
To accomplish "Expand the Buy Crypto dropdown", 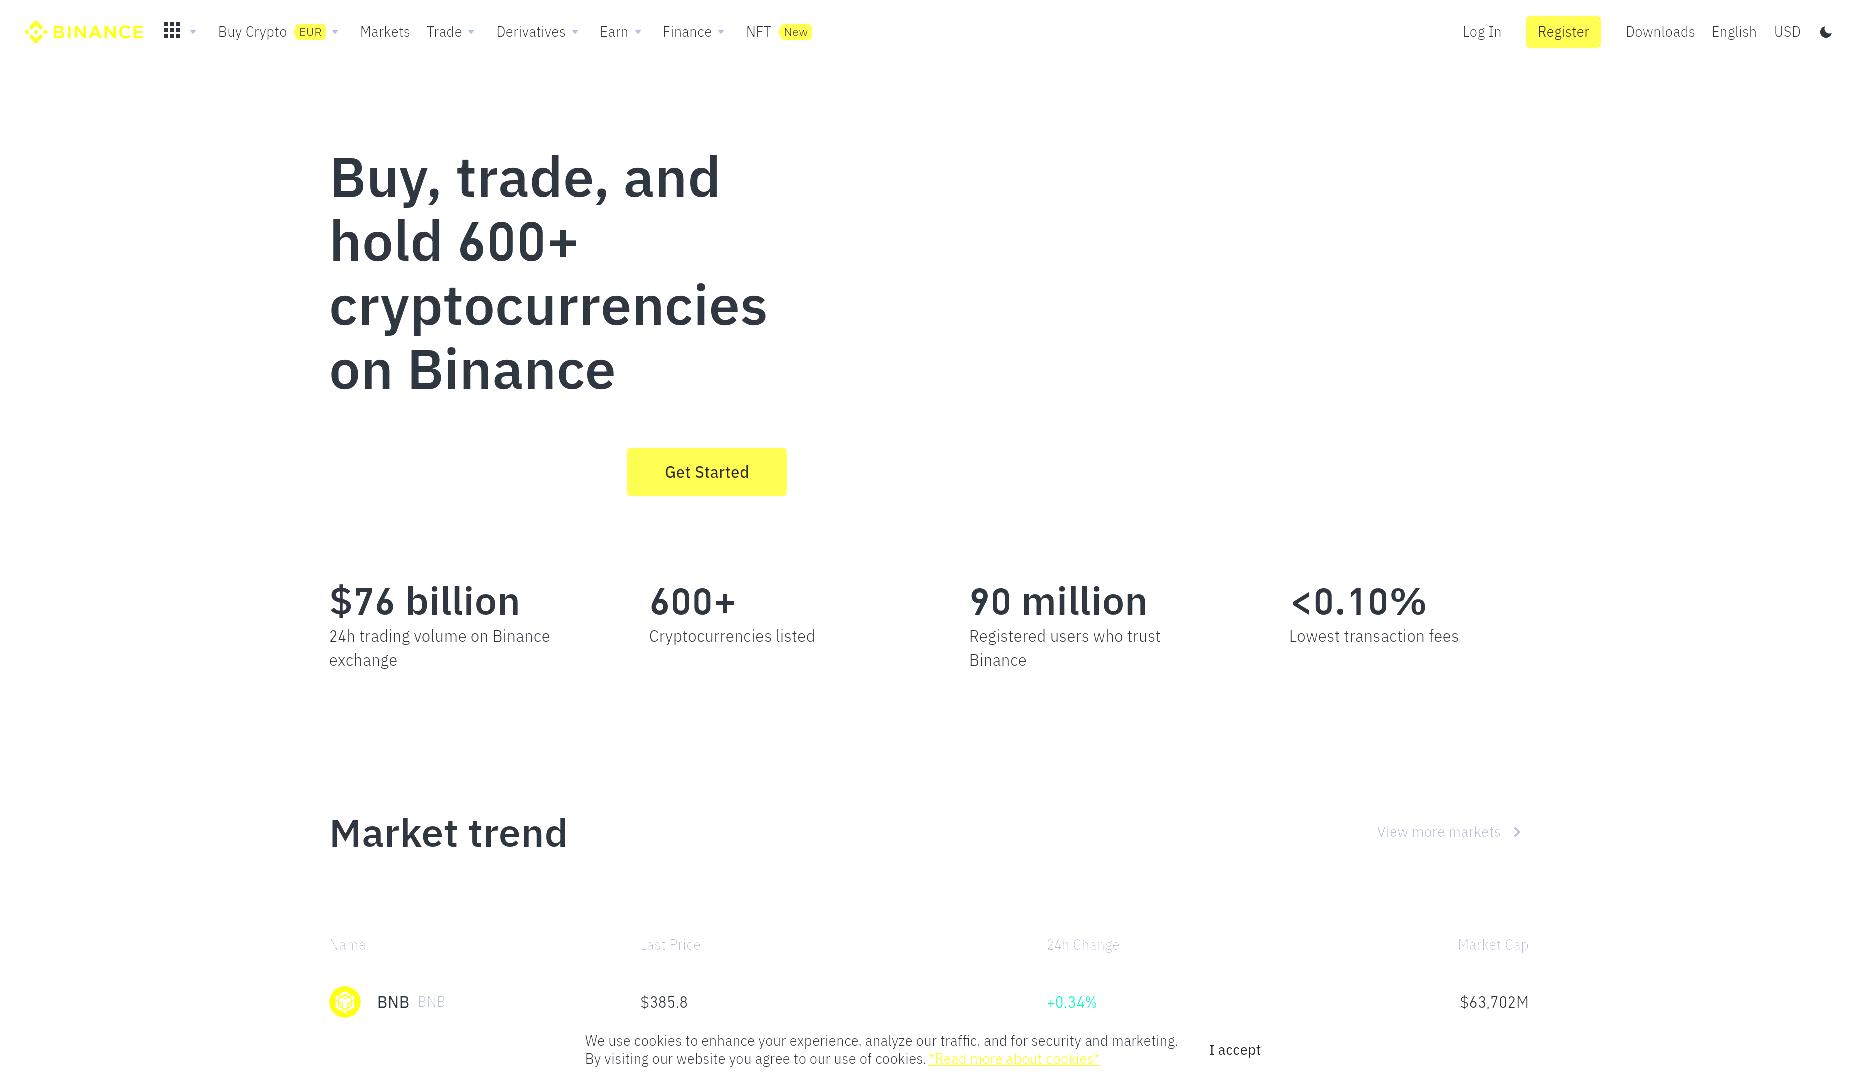I will 279,32.
